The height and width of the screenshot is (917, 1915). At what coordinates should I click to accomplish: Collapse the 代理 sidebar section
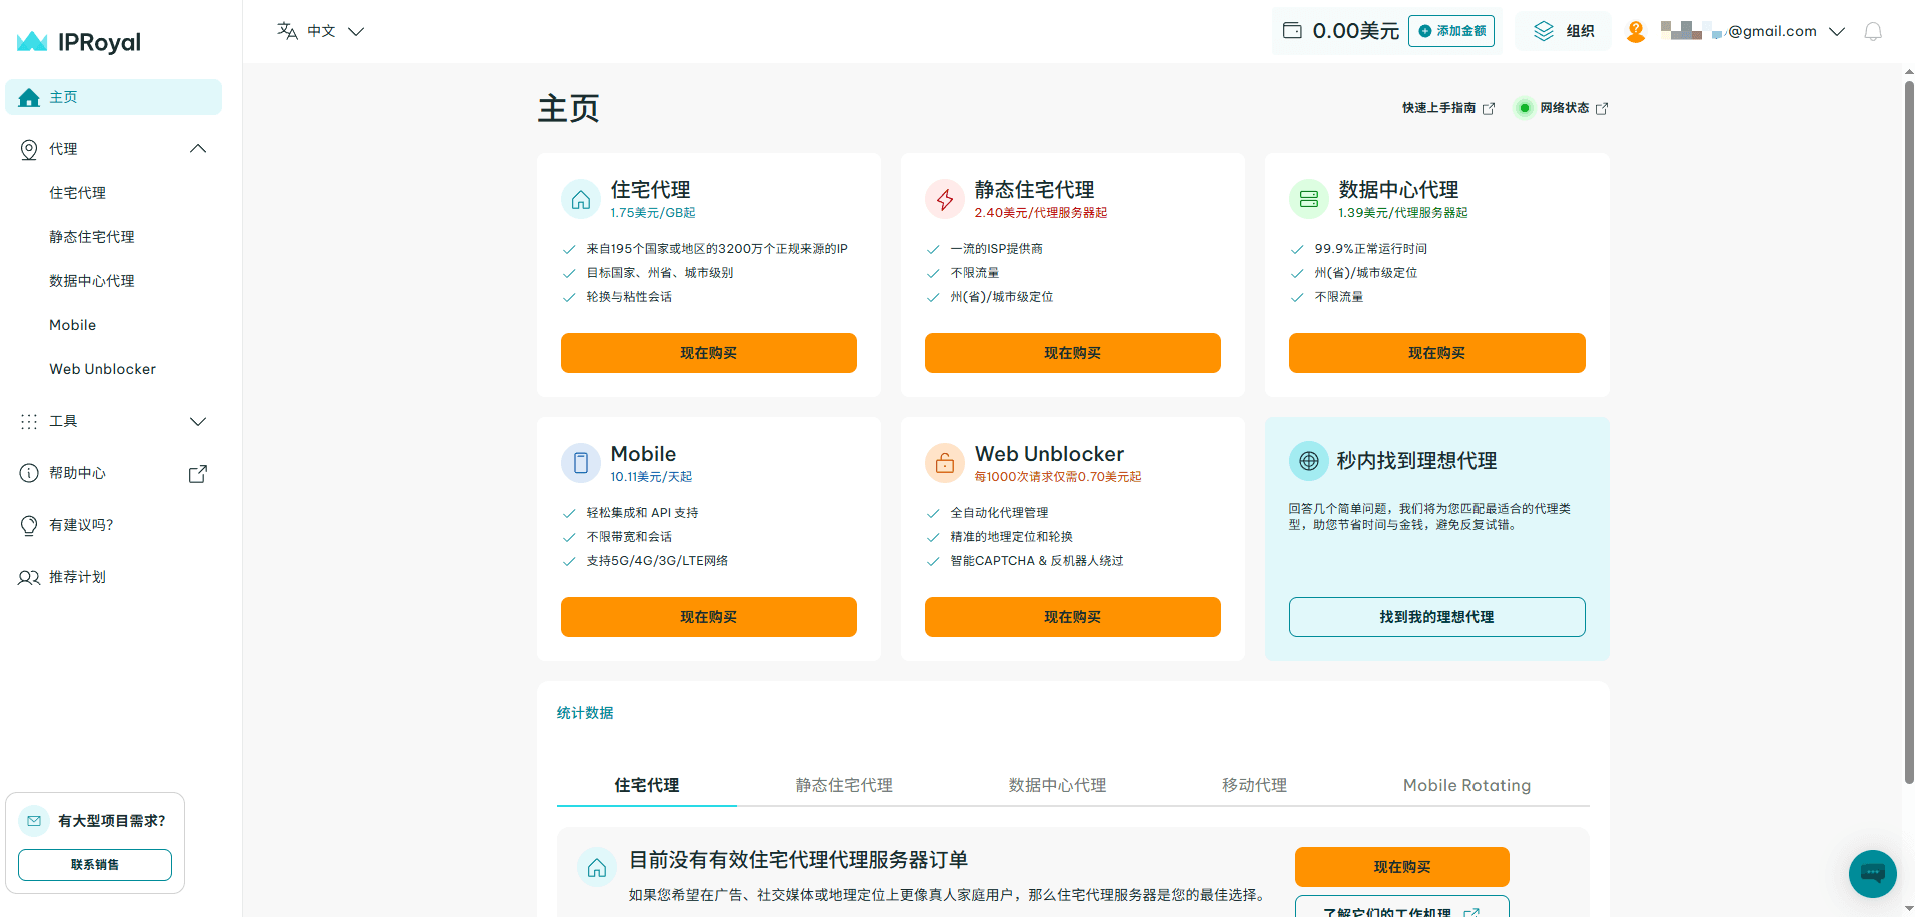(x=197, y=148)
